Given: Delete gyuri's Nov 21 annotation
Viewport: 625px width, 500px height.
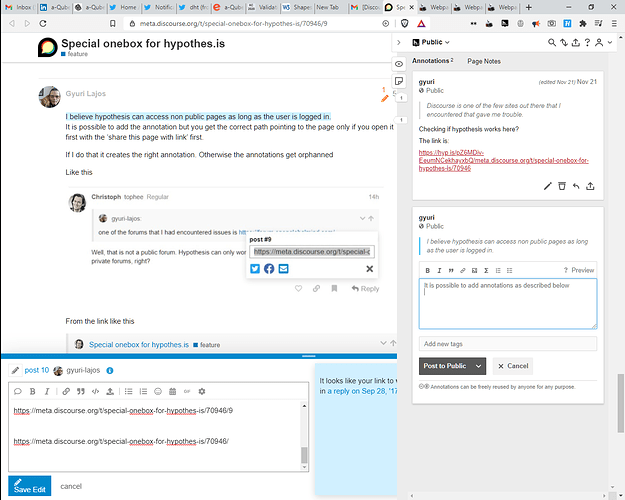Looking at the screenshot, I should coord(562,186).
